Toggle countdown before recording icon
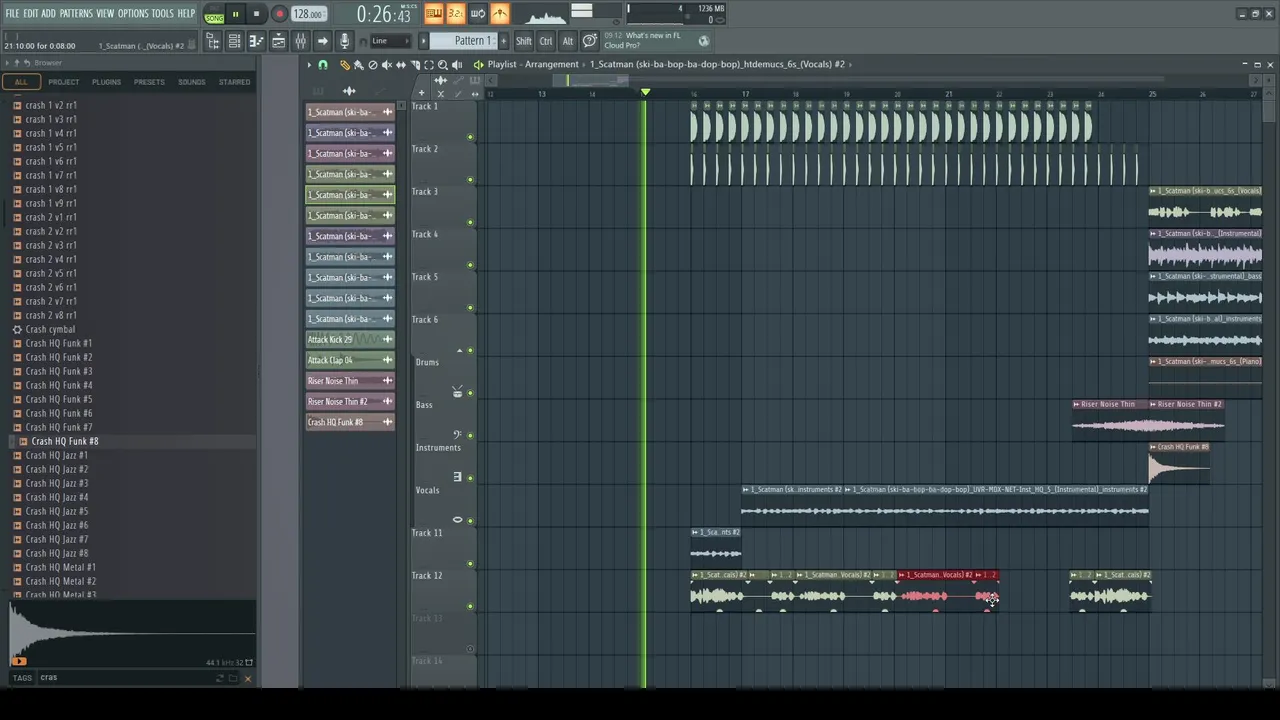Viewport: 1280px width, 720px height. point(455,13)
